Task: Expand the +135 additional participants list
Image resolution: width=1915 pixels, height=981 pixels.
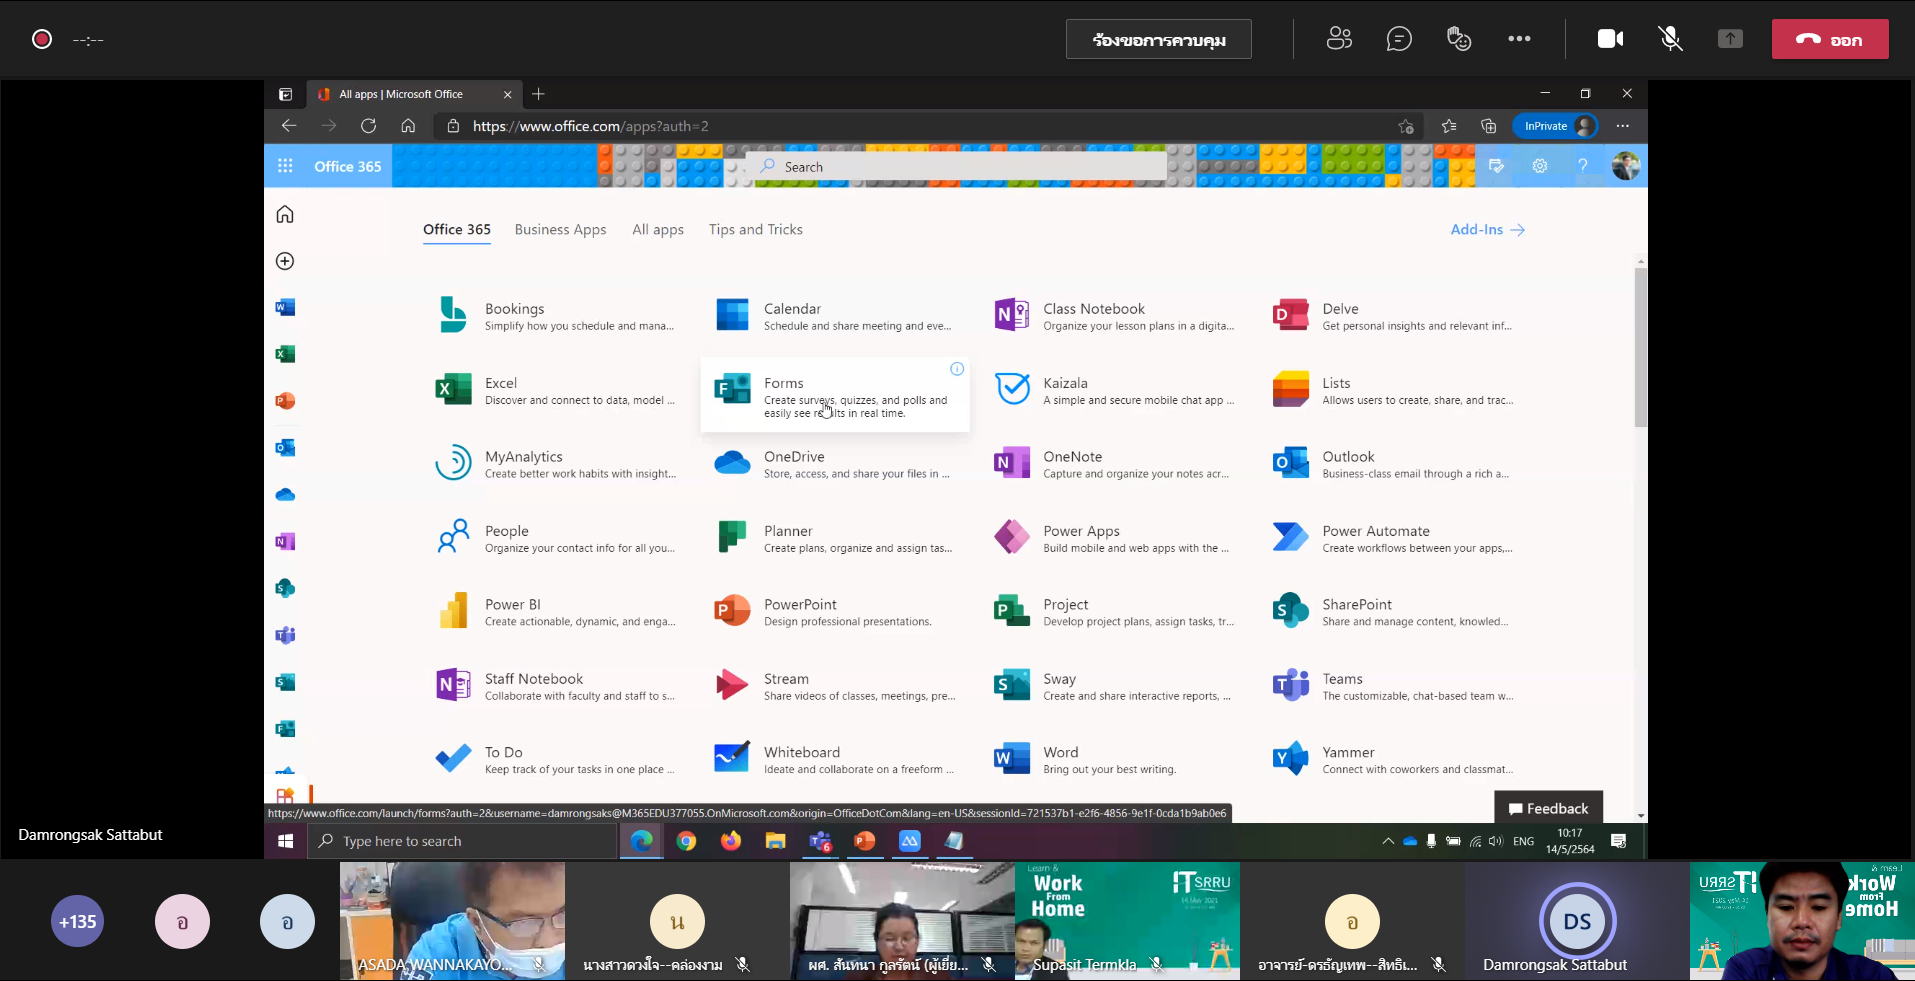Action: coord(77,921)
